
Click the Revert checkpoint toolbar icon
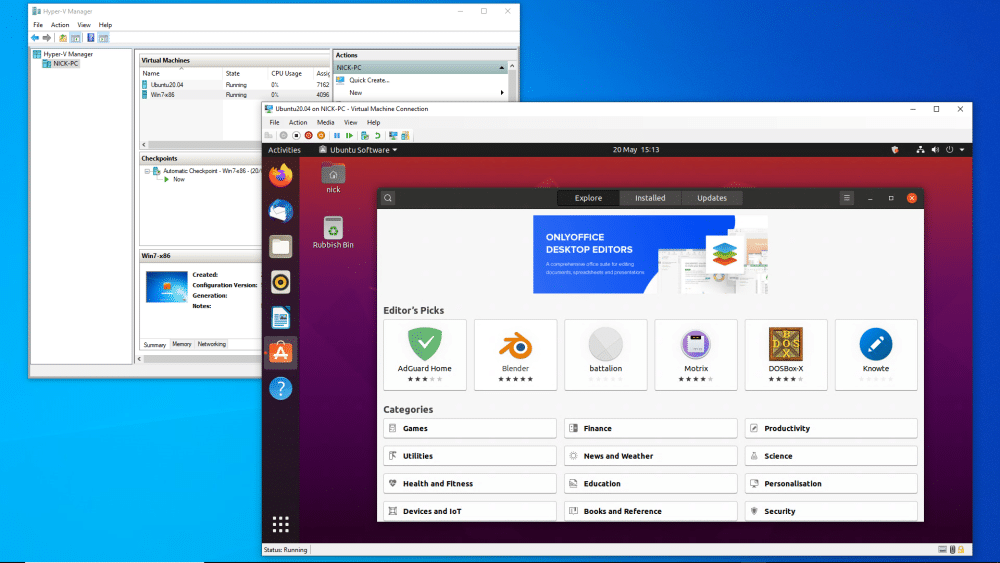tap(377, 135)
